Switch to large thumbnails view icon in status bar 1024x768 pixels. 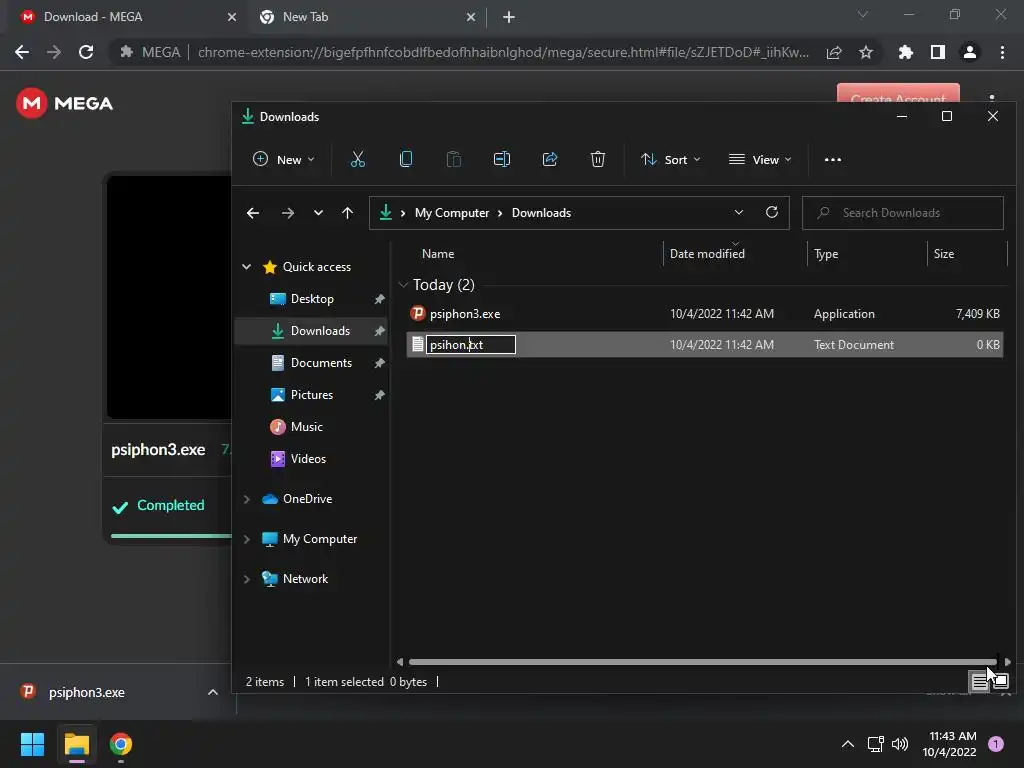pos(1000,682)
